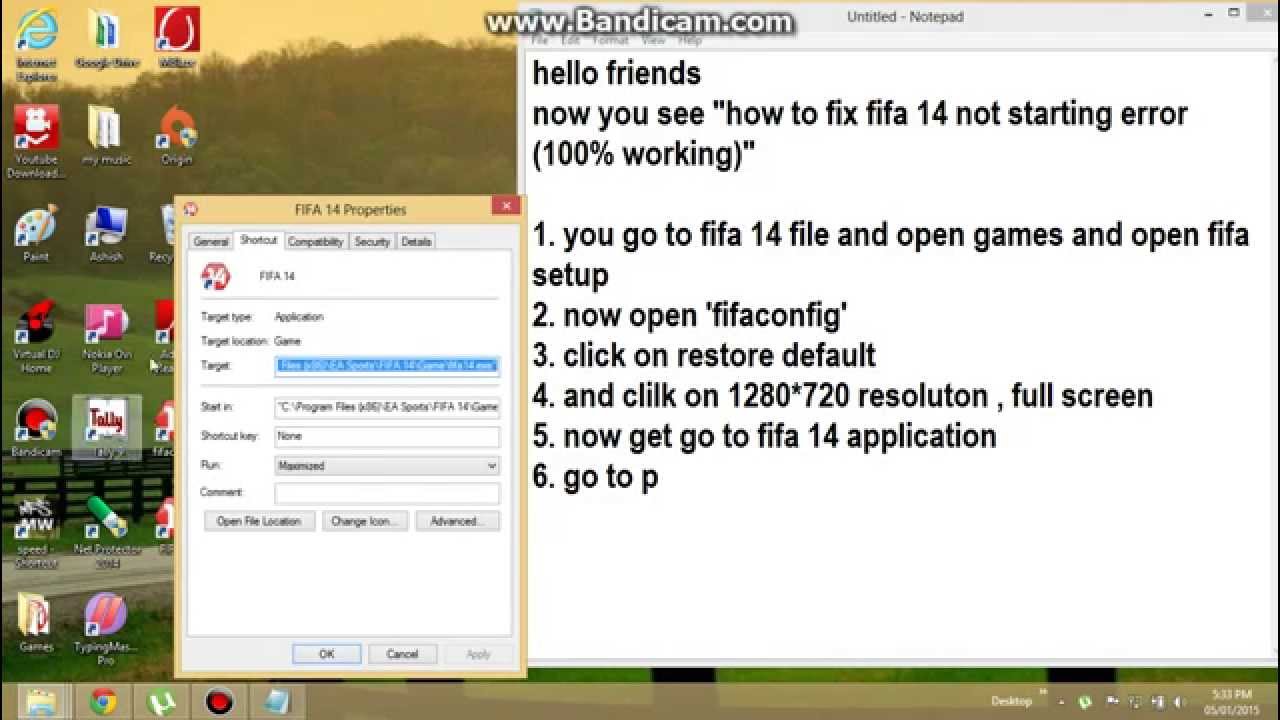Open the Format menu in Notepad
The height and width of the screenshot is (720, 1280).
tap(610, 41)
